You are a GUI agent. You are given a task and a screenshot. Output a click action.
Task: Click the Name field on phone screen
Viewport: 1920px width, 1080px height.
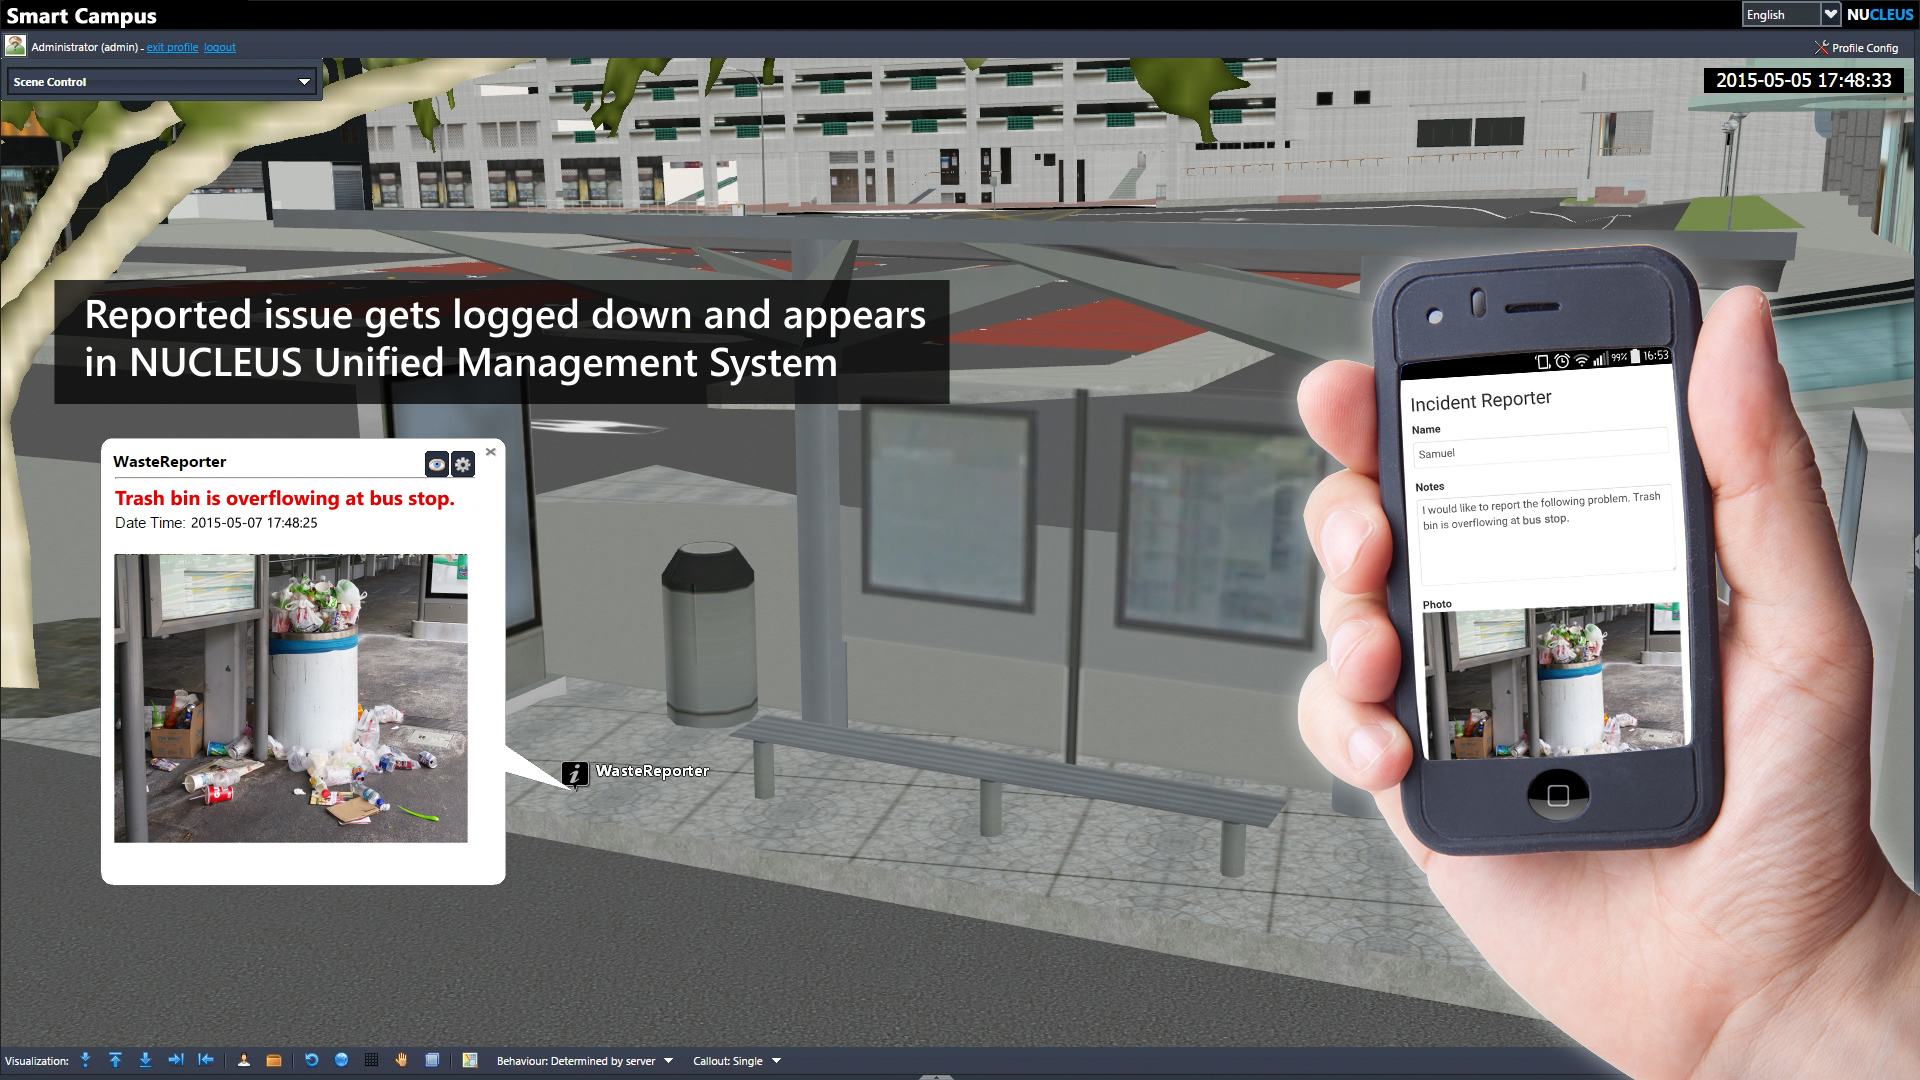coord(1541,450)
